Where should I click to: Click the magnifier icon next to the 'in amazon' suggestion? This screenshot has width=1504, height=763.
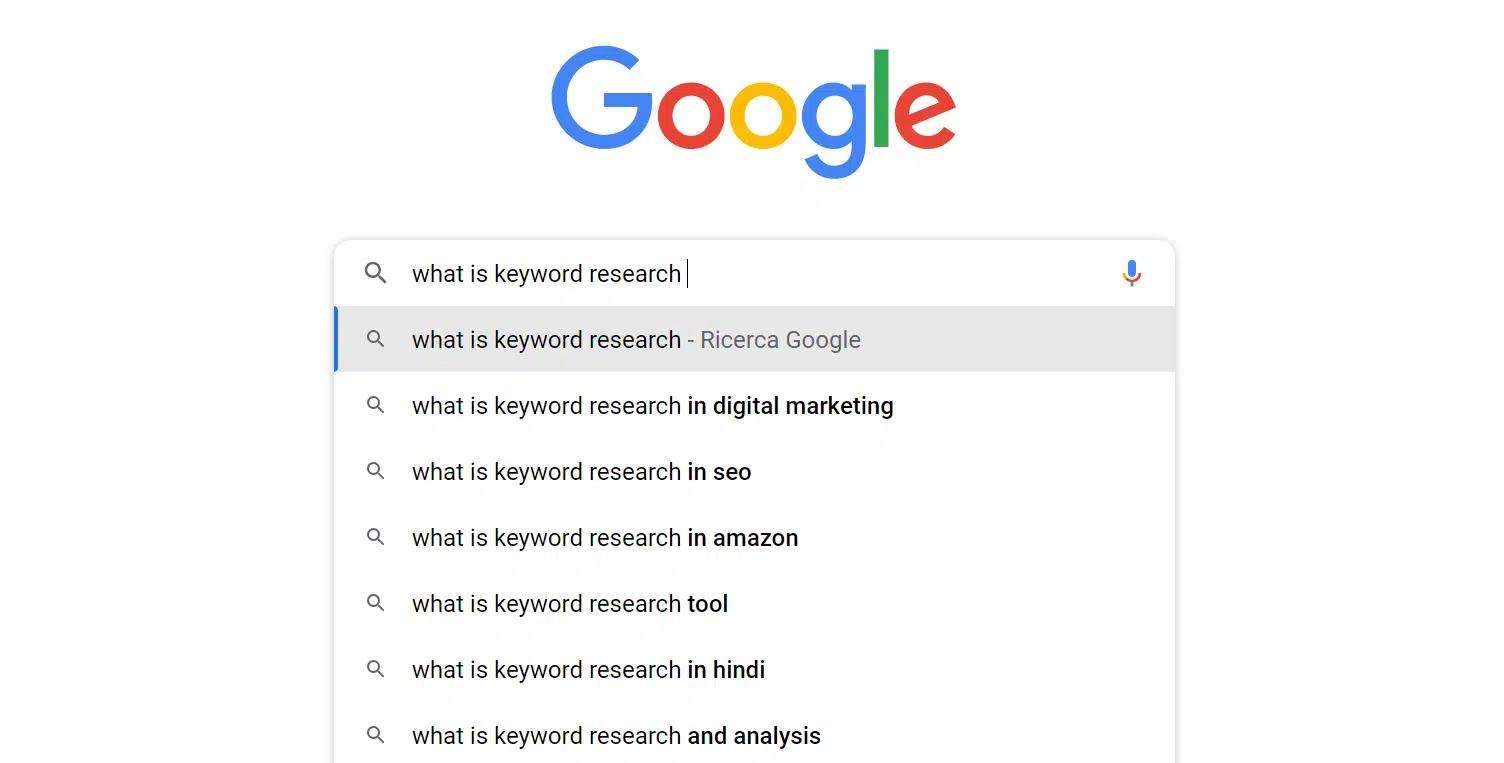[375, 537]
